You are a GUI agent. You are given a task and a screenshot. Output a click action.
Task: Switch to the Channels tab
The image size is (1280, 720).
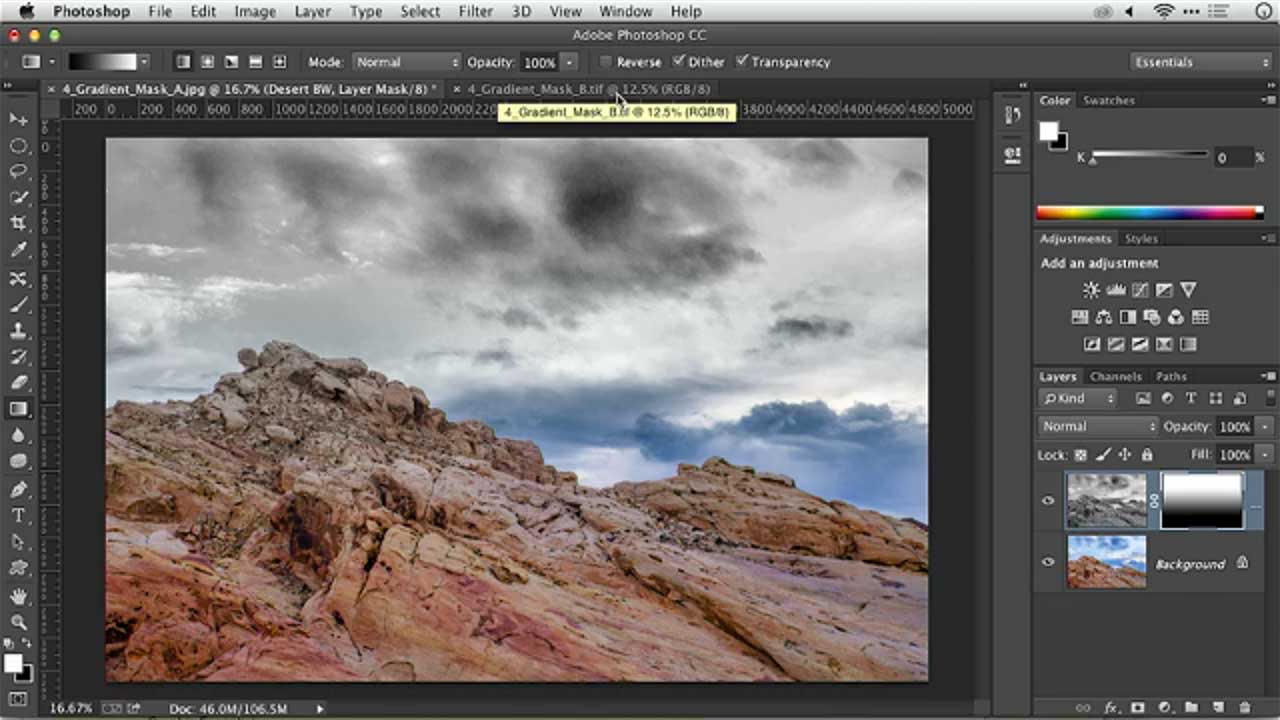point(1115,377)
